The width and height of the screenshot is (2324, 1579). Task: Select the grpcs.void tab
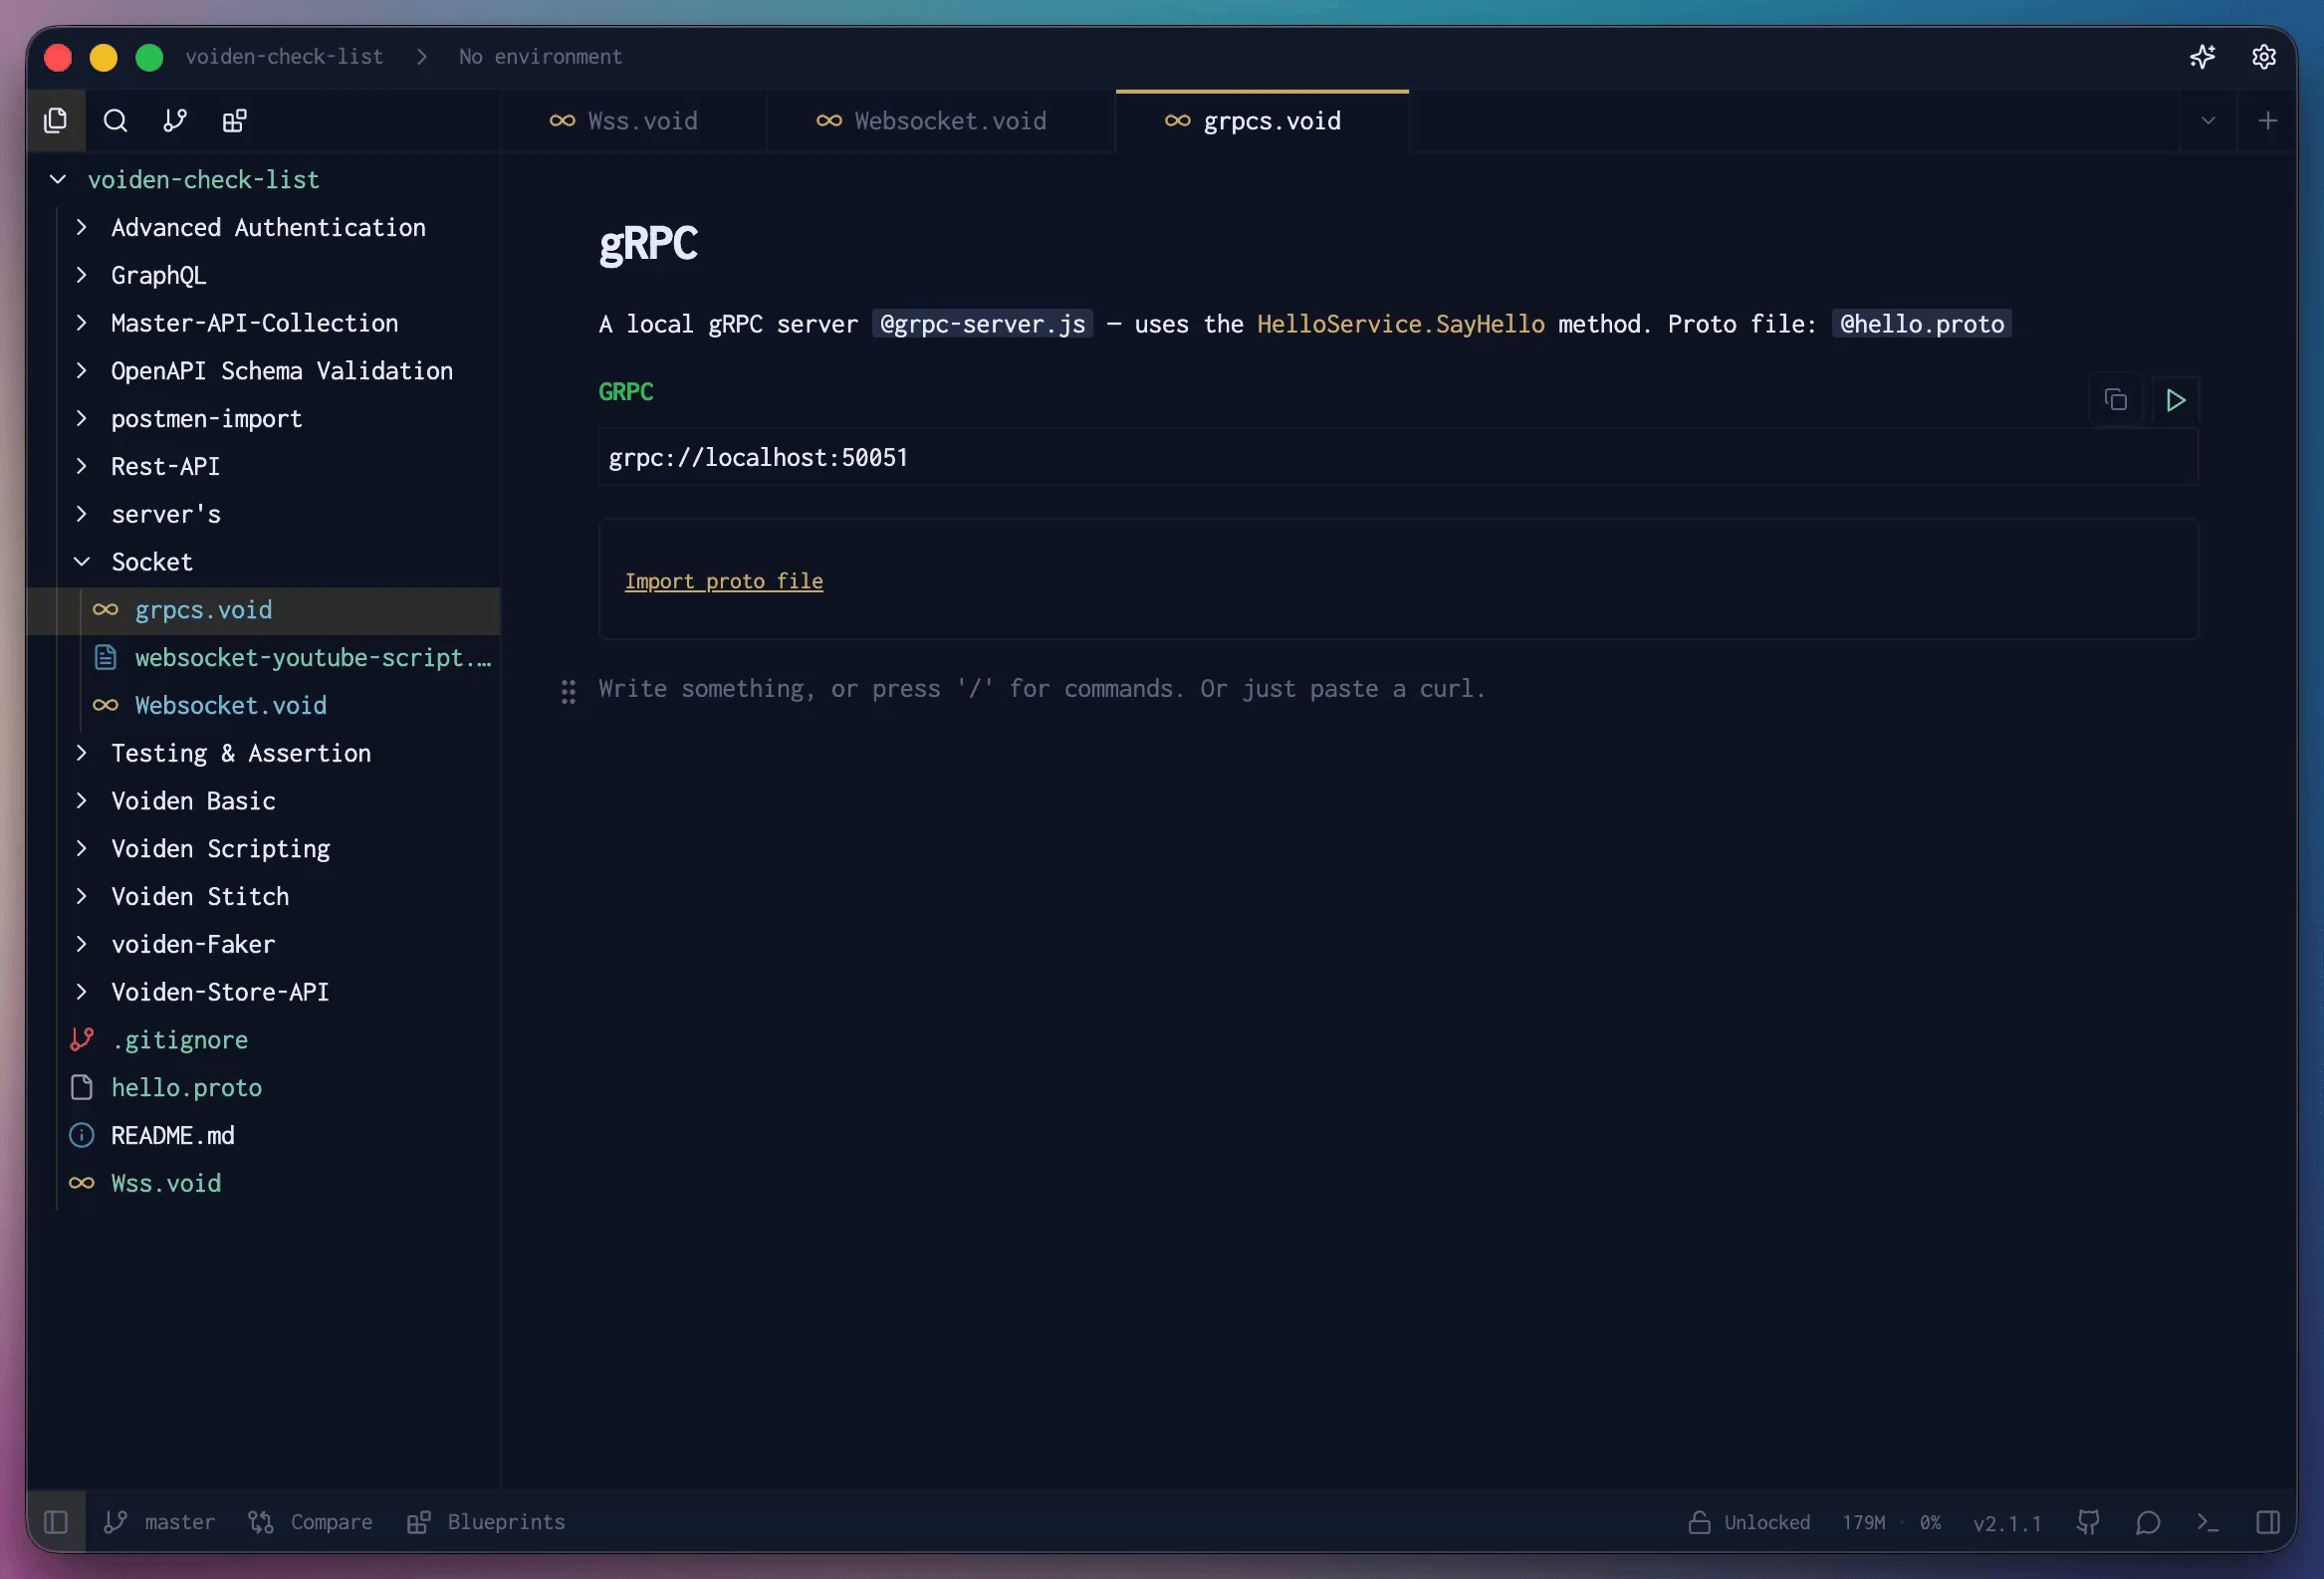click(x=1262, y=121)
